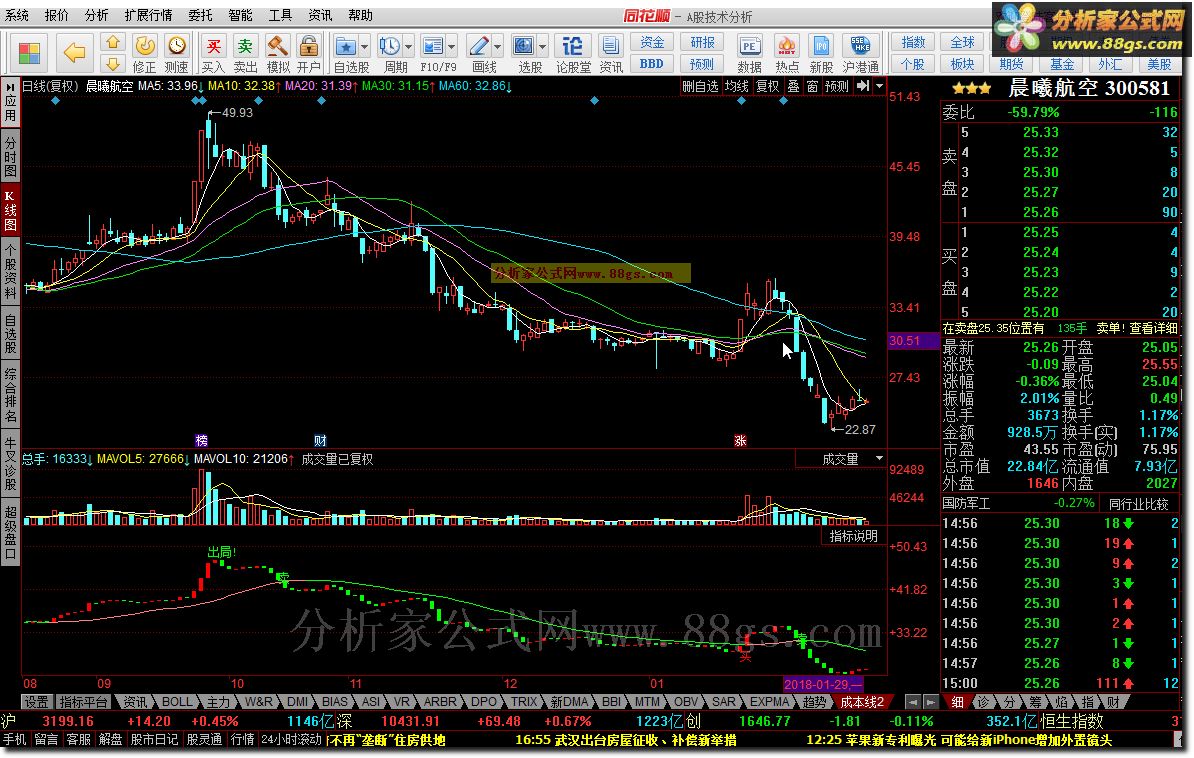Toggle the 预测 forecast in chart header
The width and height of the screenshot is (1194, 758).
click(837, 87)
